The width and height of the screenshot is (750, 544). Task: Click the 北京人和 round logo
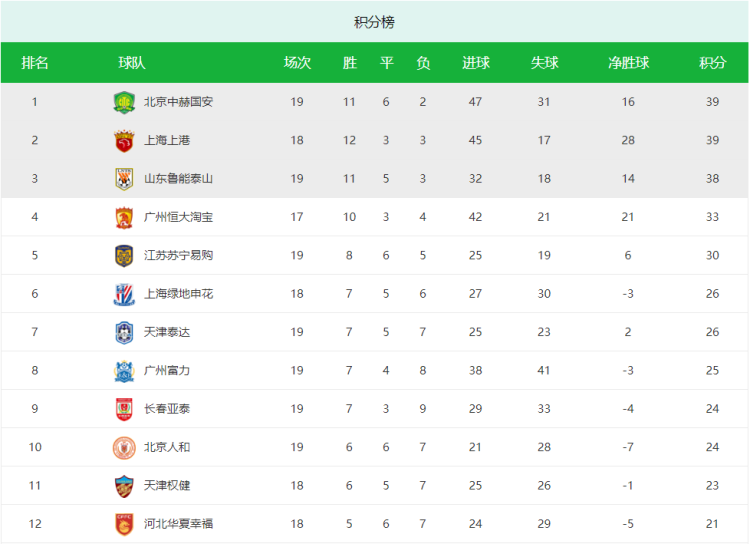(x=123, y=447)
